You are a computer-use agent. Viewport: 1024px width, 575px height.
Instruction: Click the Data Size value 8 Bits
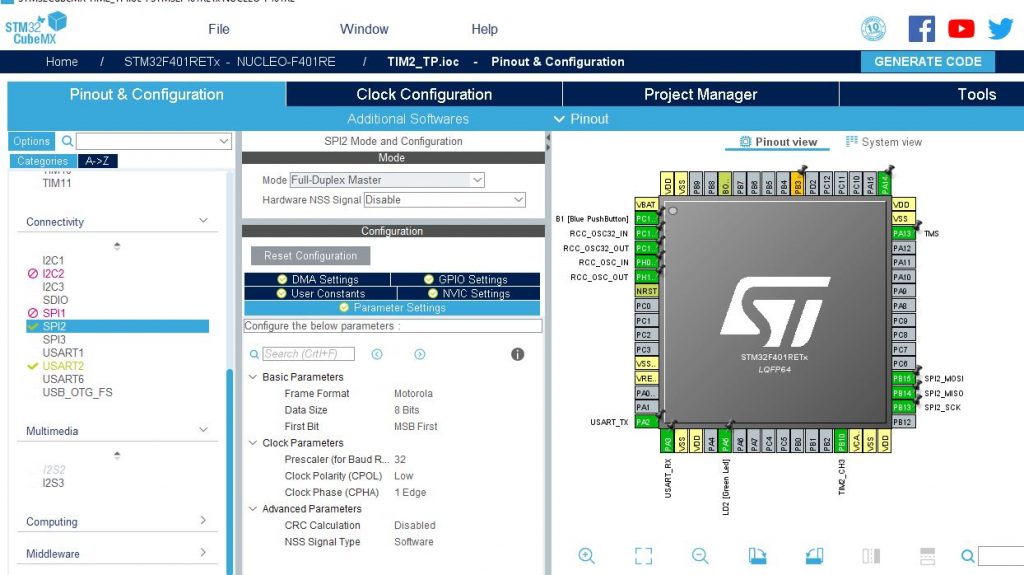(x=406, y=410)
